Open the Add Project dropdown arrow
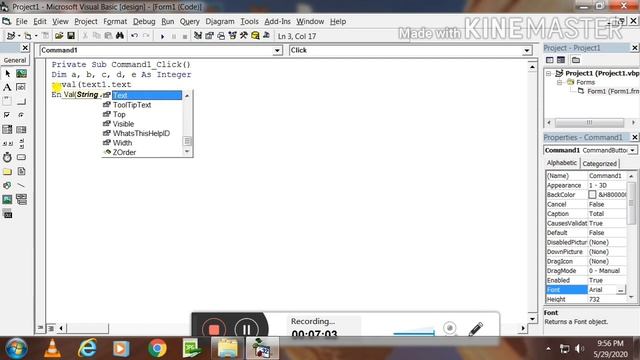 pos(19,36)
